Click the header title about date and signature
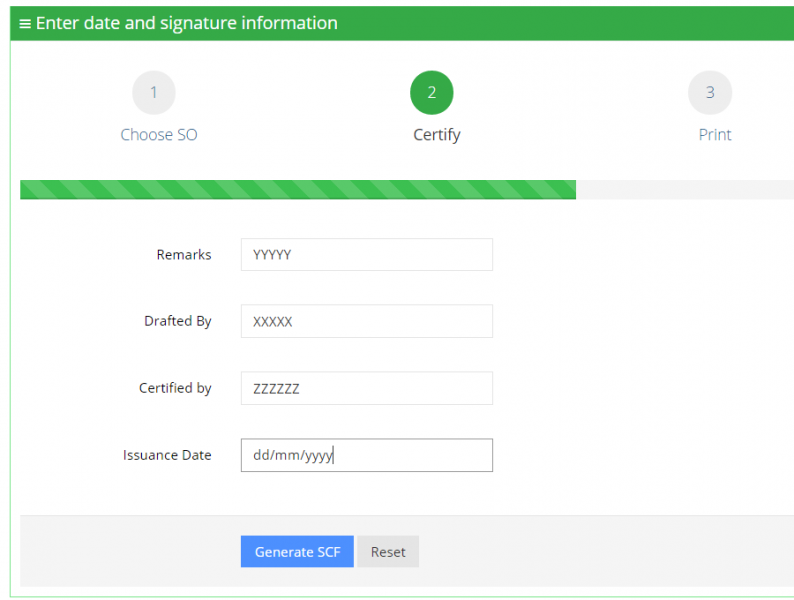794x600 pixels. pyautogui.click(x=187, y=23)
